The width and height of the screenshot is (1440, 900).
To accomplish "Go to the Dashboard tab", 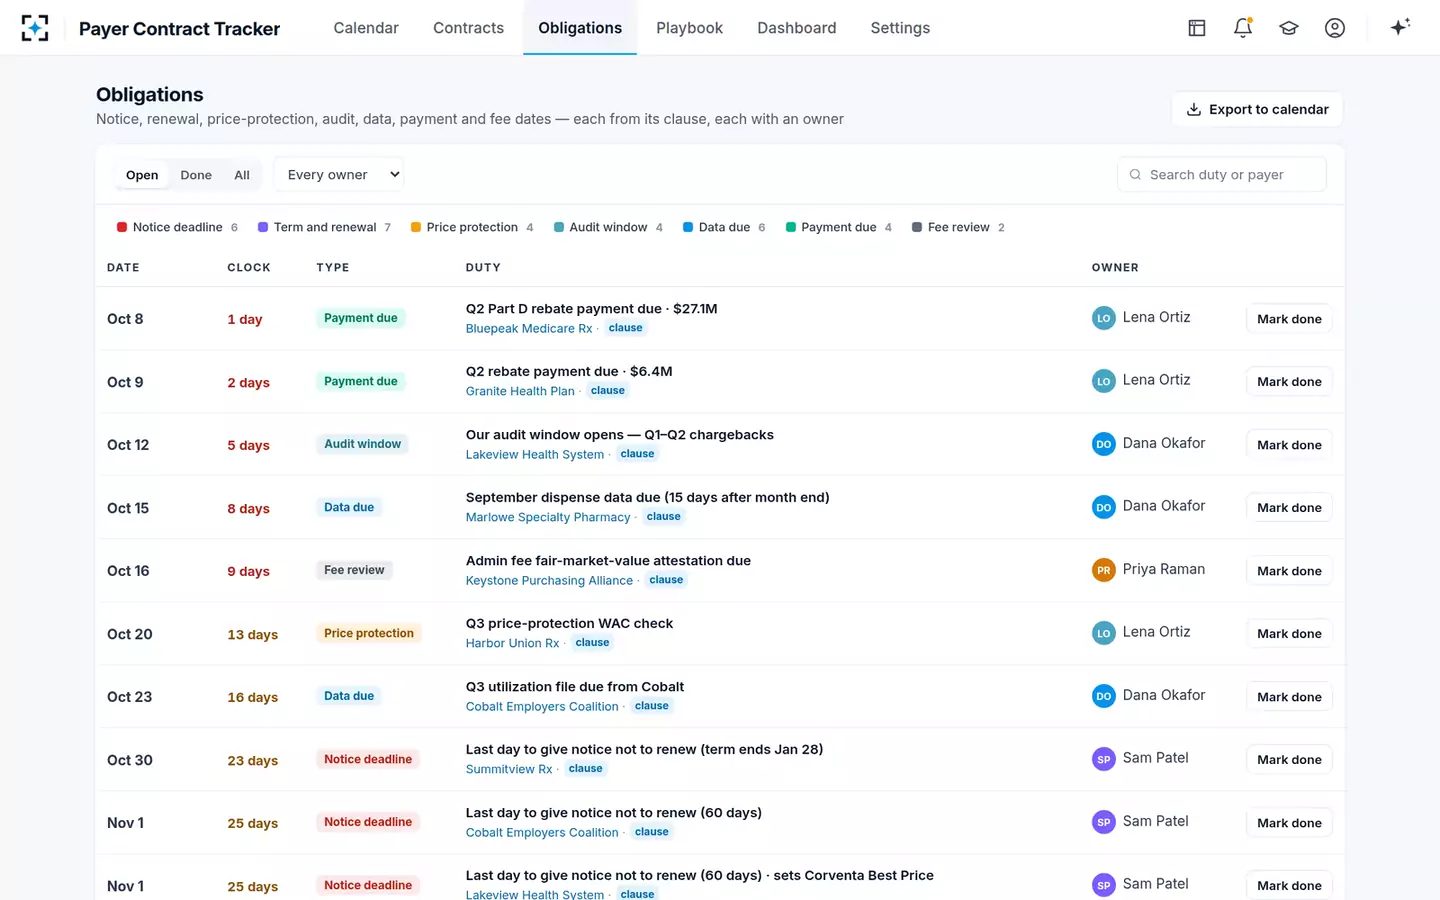I will tap(796, 28).
